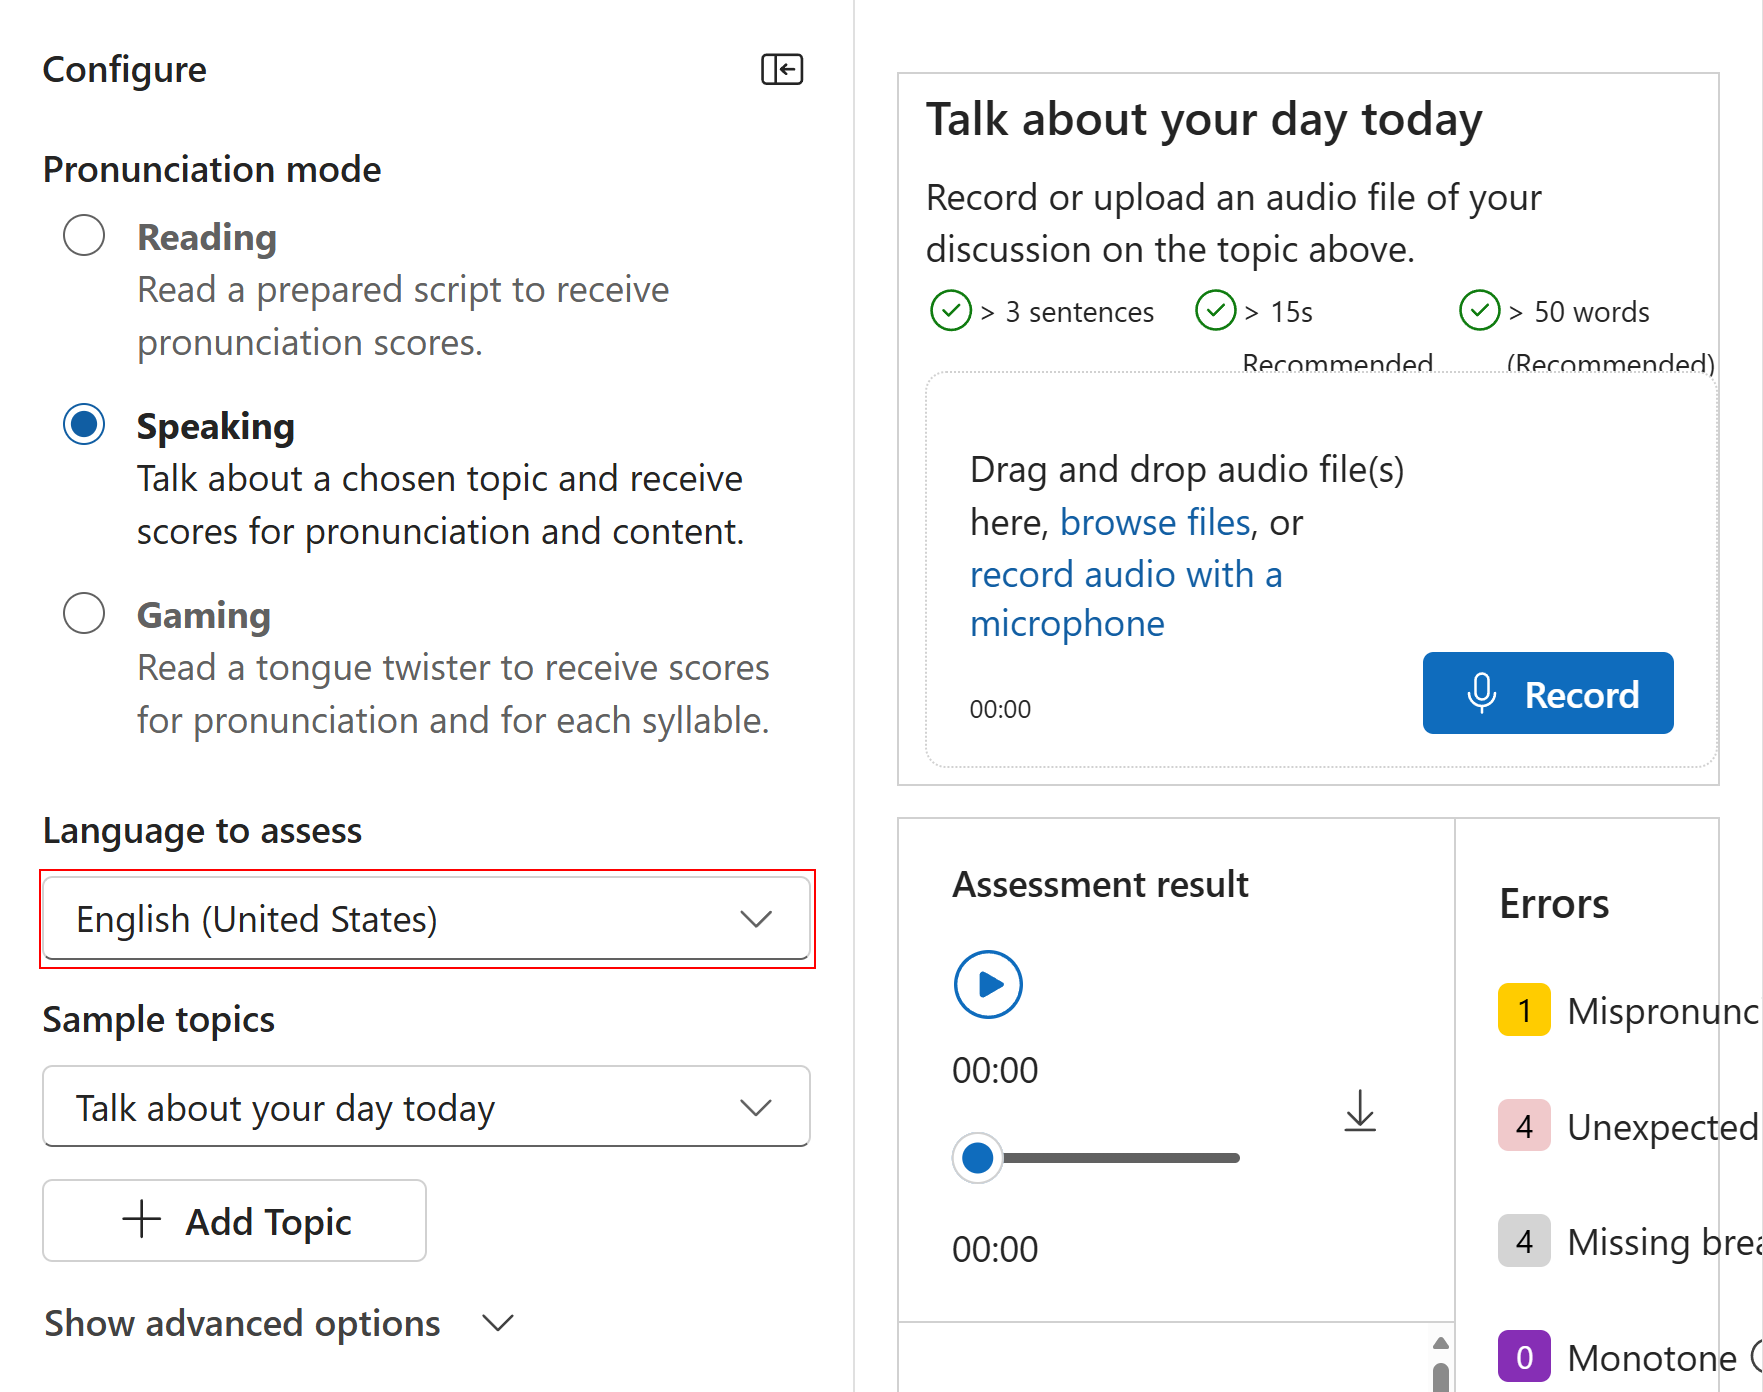The height and width of the screenshot is (1392, 1763).
Task: Click the Add Topic button
Action: pyautogui.click(x=234, y=1220)
